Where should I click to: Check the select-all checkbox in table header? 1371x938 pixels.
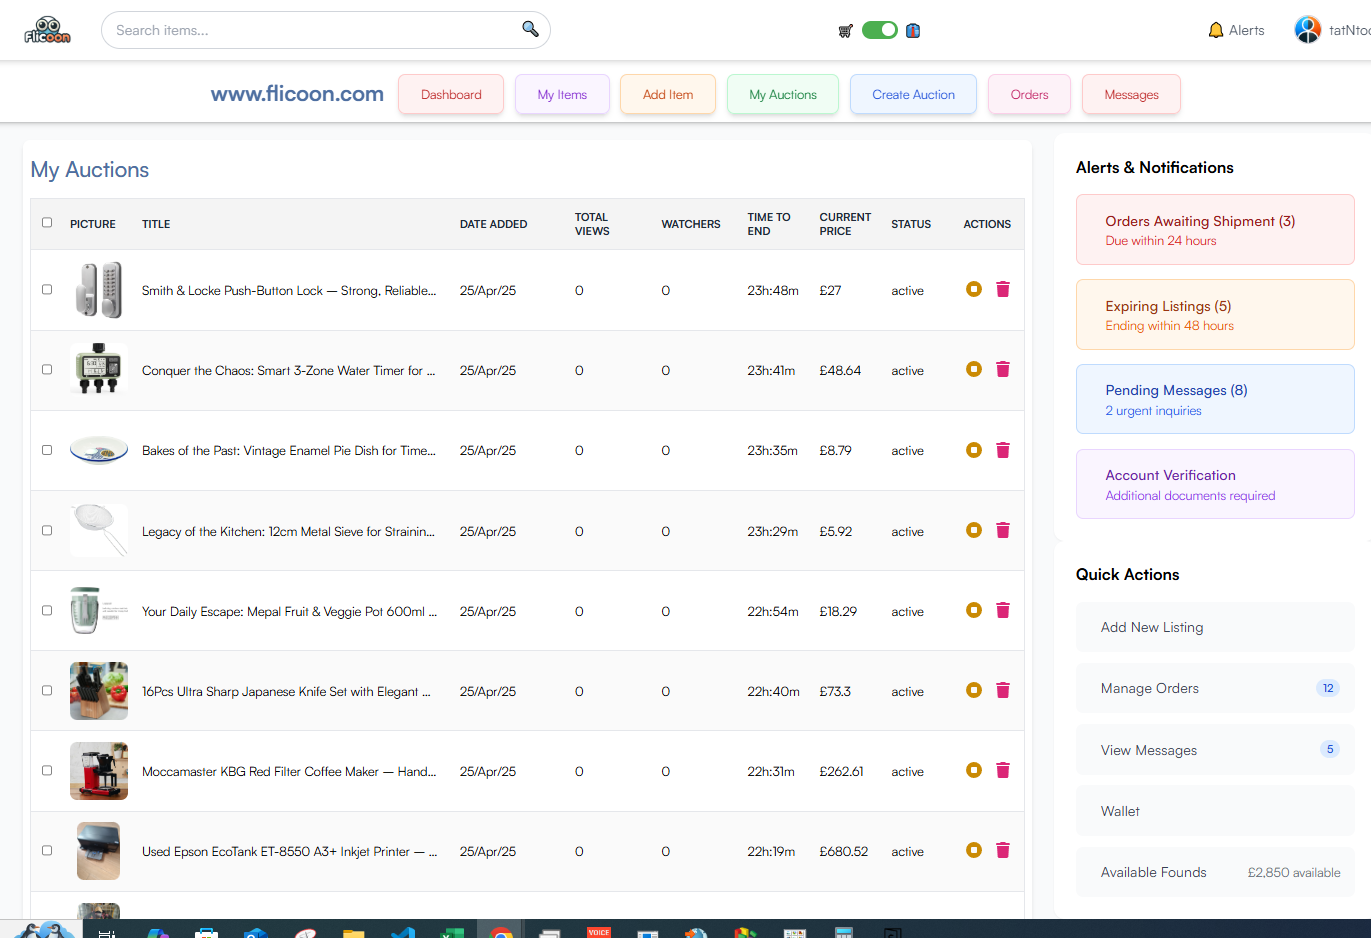tap(47, 222)
